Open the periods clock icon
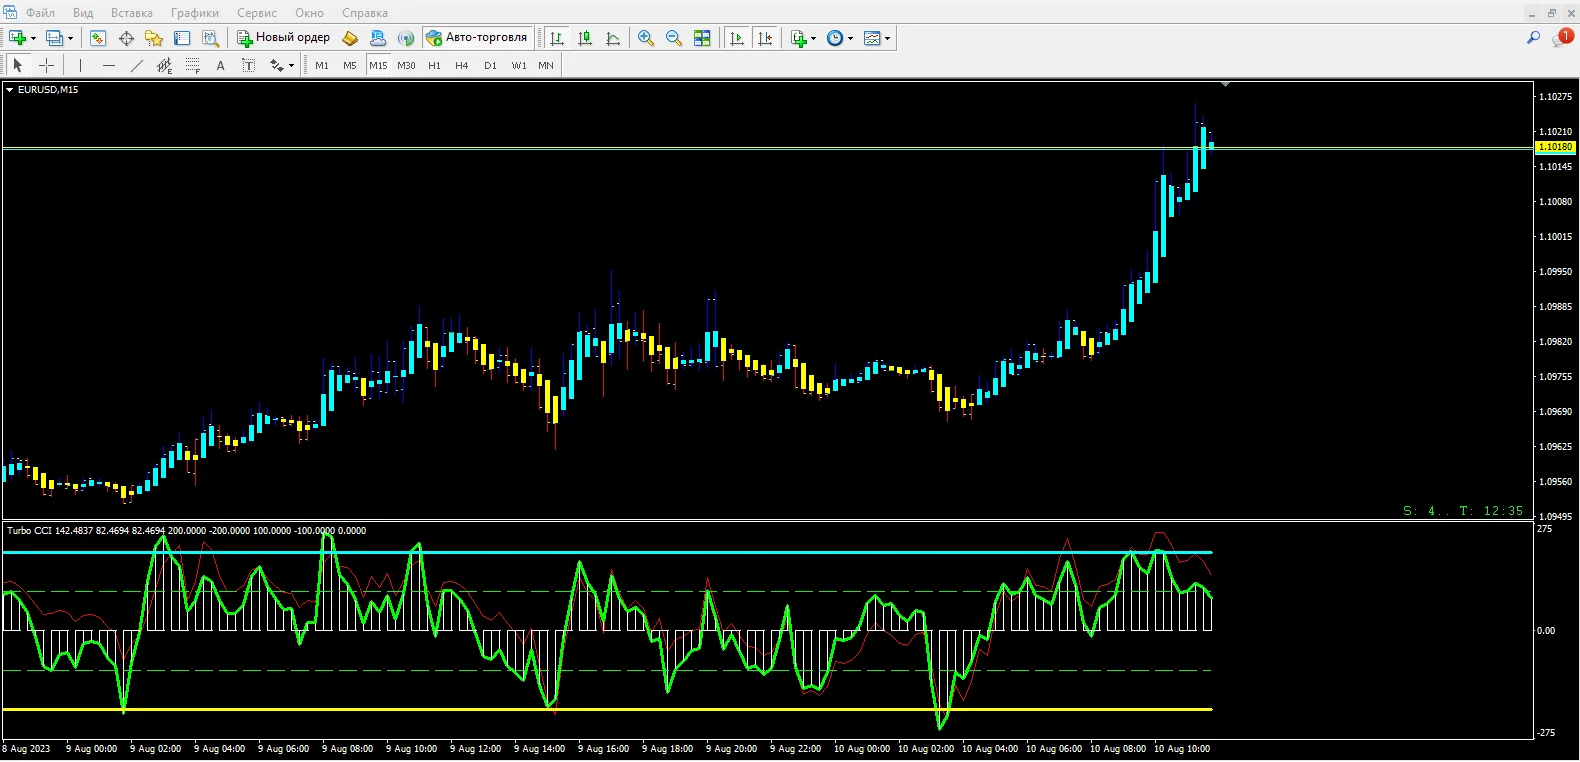Viewport: 1580px width, 762px height. coord(835,38)
